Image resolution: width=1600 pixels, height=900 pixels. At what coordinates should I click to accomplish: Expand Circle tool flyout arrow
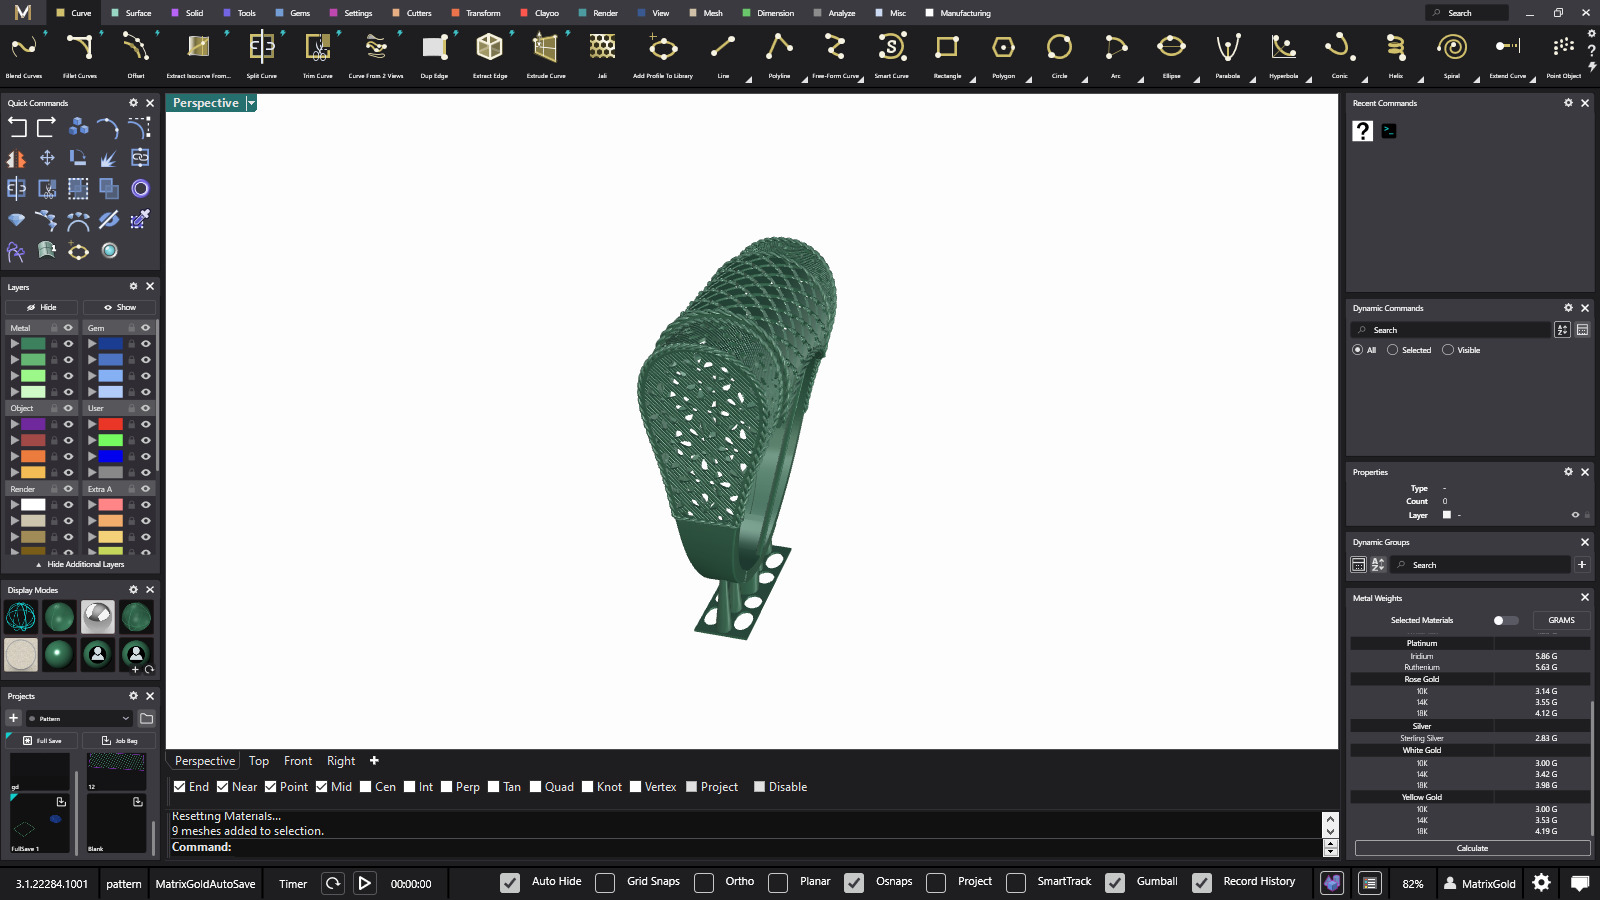[1085, 80]
